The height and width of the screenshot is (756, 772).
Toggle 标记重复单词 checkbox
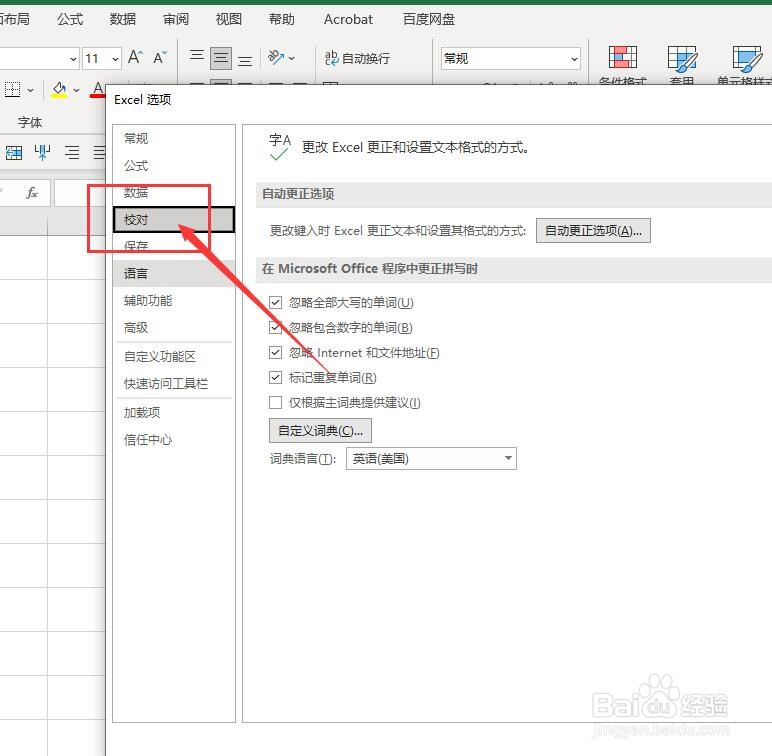coord(275,378)
